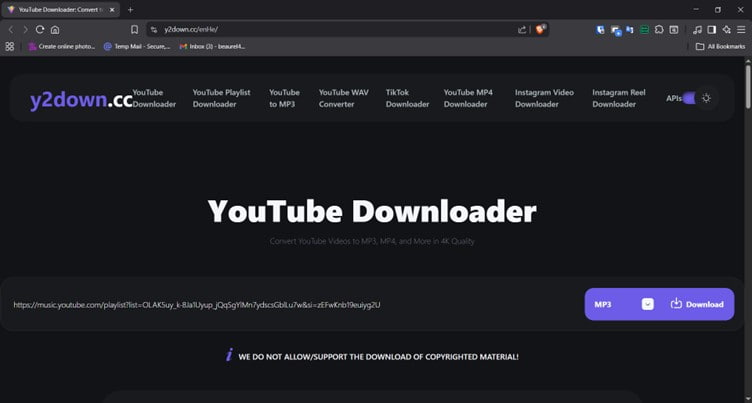Go back to the previous page
The image size is (752, 403).
tap(11, 30)
